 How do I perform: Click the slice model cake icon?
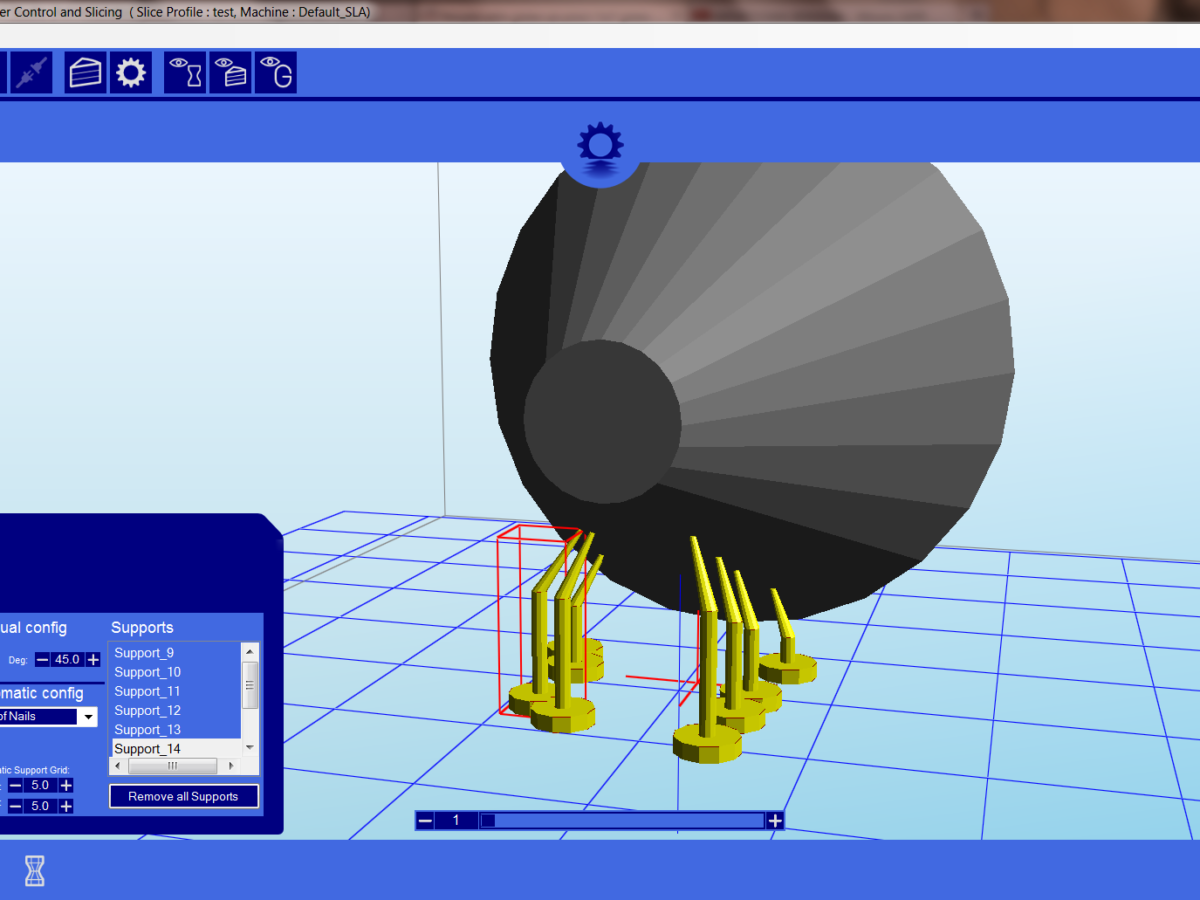pos(86,74)
